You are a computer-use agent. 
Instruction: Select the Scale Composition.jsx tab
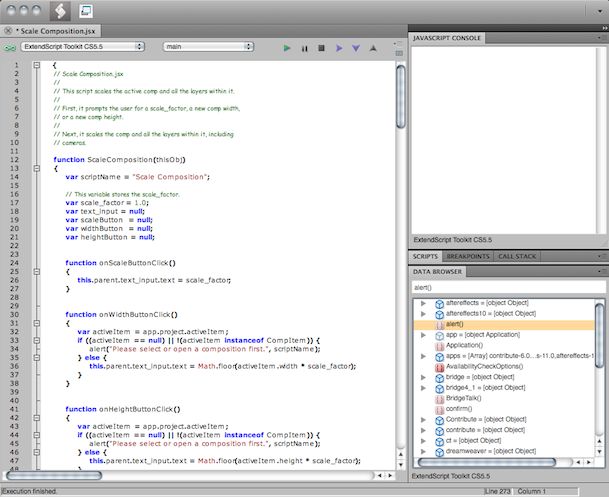57,31
